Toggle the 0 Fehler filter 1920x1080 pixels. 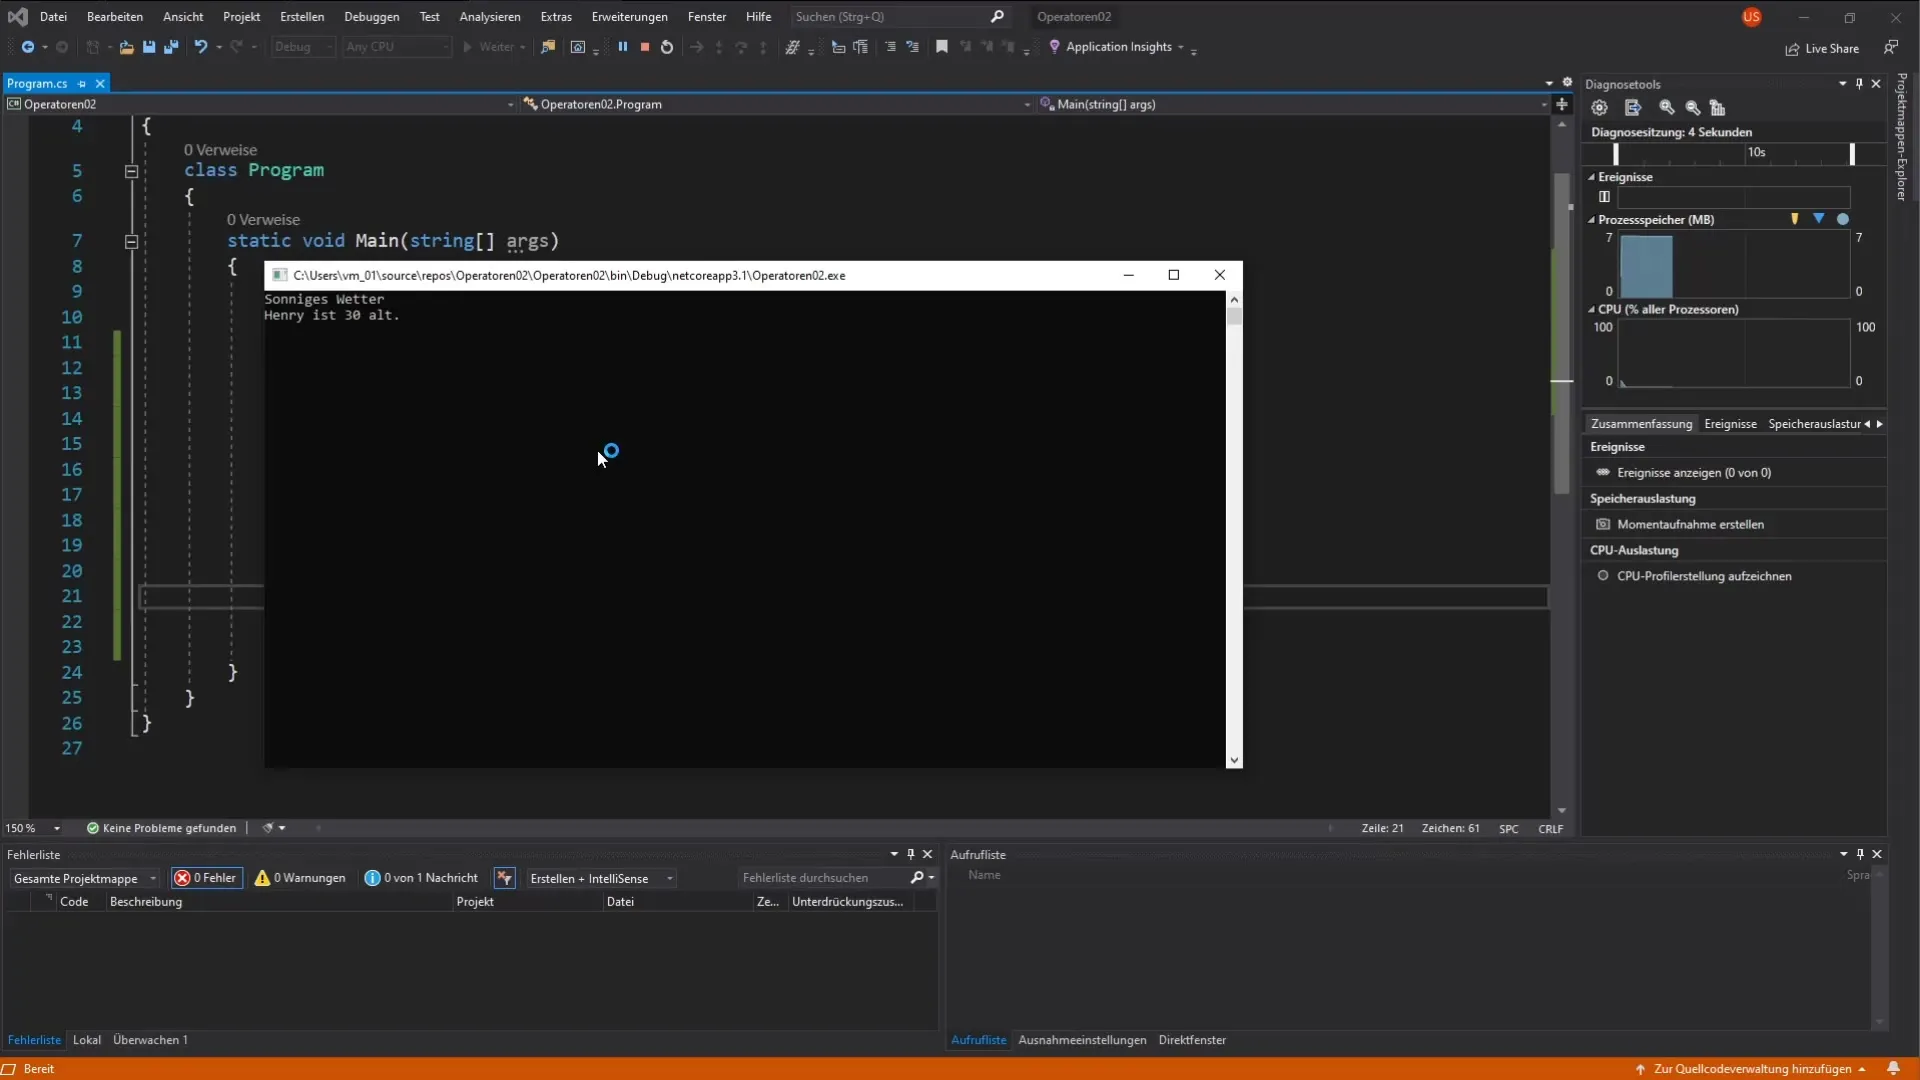[x=206, y=878]
